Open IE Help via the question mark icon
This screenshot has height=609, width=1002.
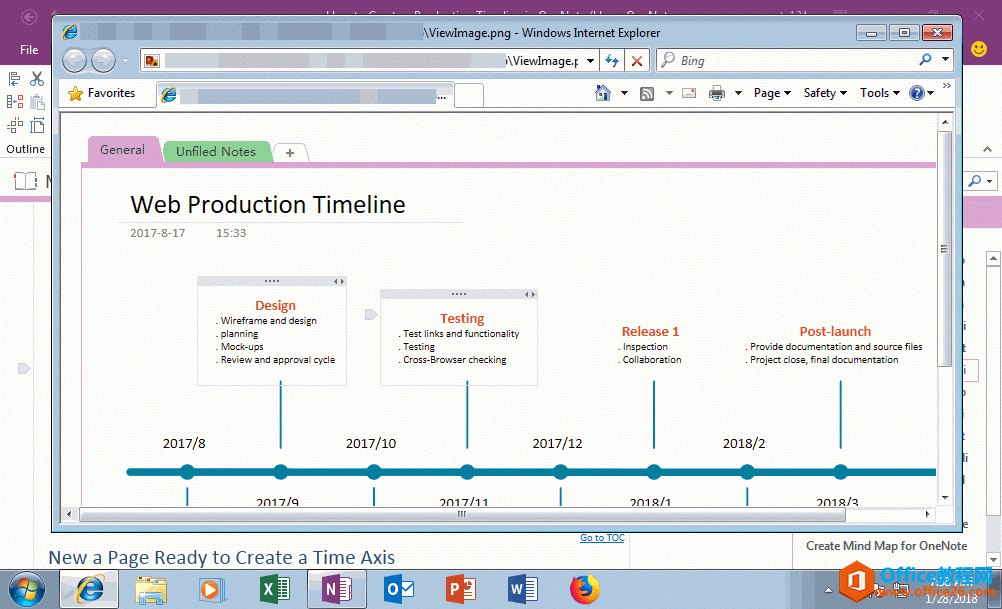point(917,92)
